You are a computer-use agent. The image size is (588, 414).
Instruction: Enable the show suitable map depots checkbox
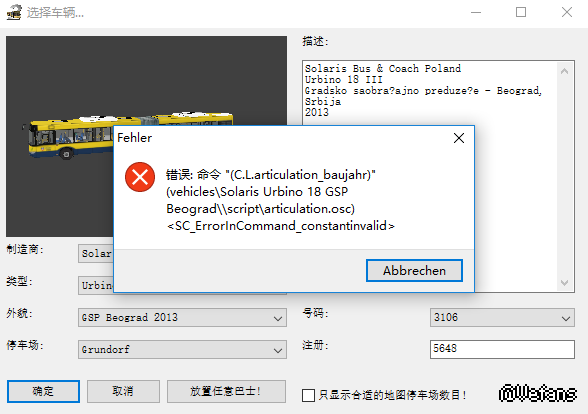coord(308,395)
